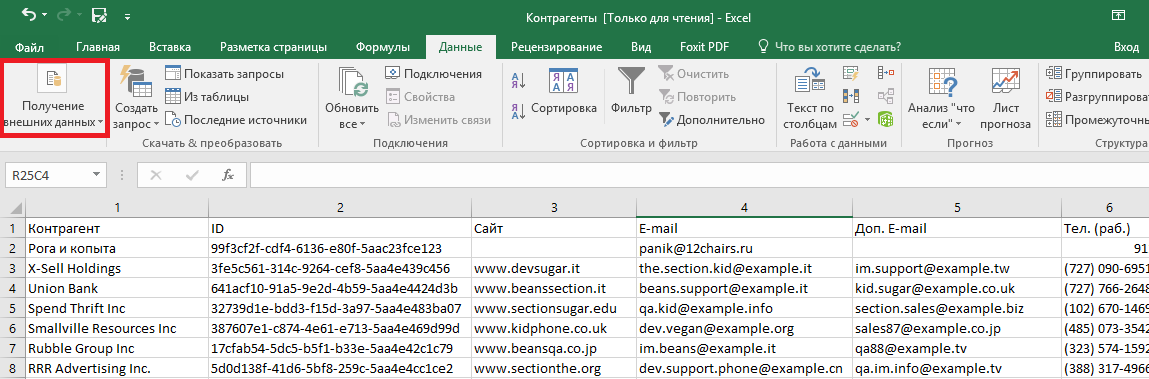Click the Группировать command
1149x379 pixels.
click(1094, 73)
